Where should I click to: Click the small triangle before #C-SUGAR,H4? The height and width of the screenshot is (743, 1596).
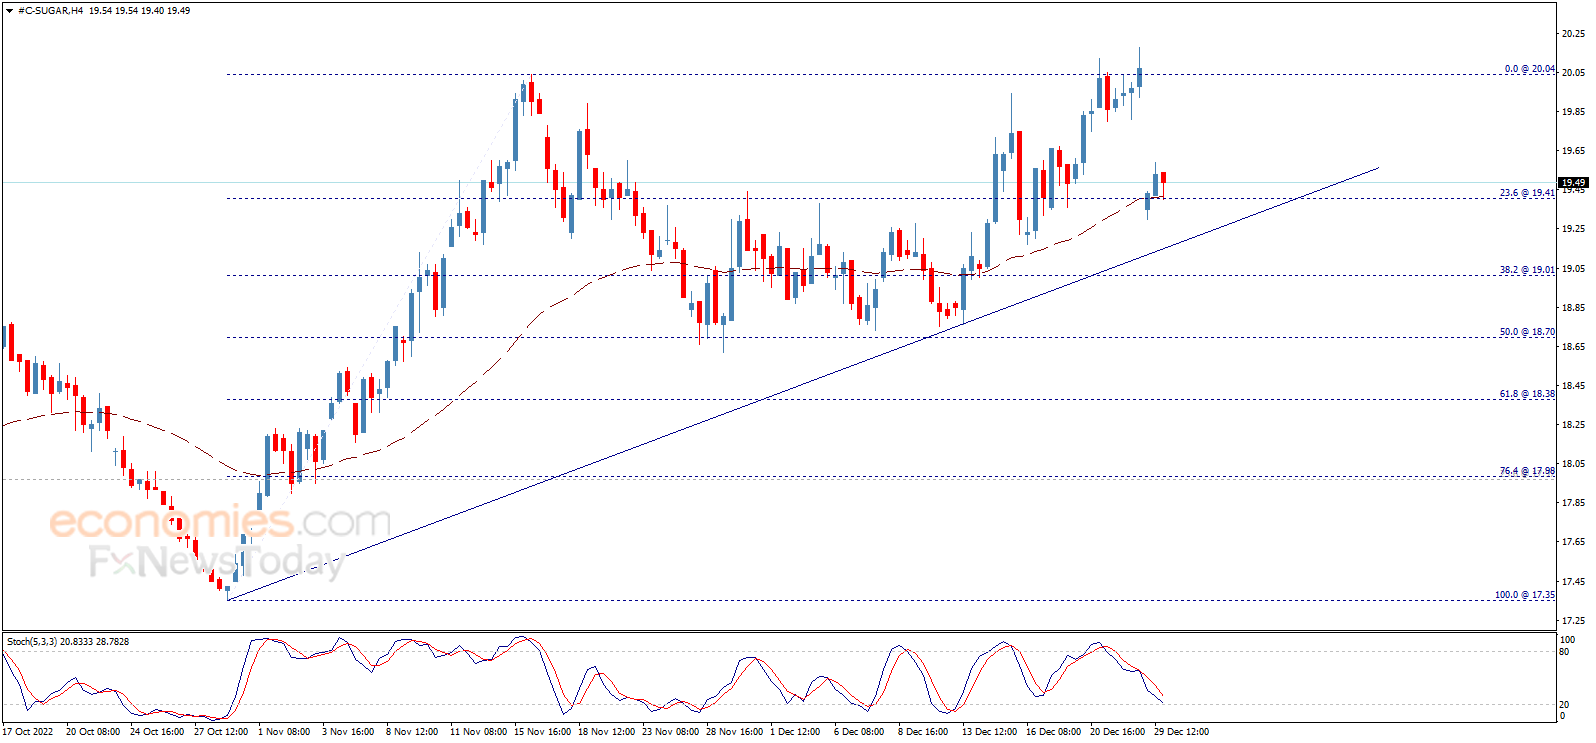point(10,11)
